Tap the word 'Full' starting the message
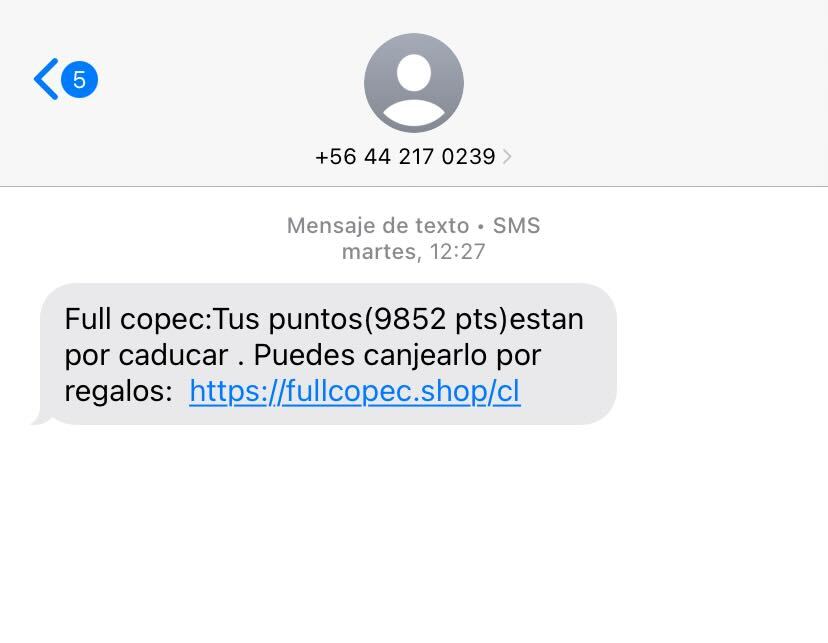This screenshot has width=828, height=643. coord(88,319)
